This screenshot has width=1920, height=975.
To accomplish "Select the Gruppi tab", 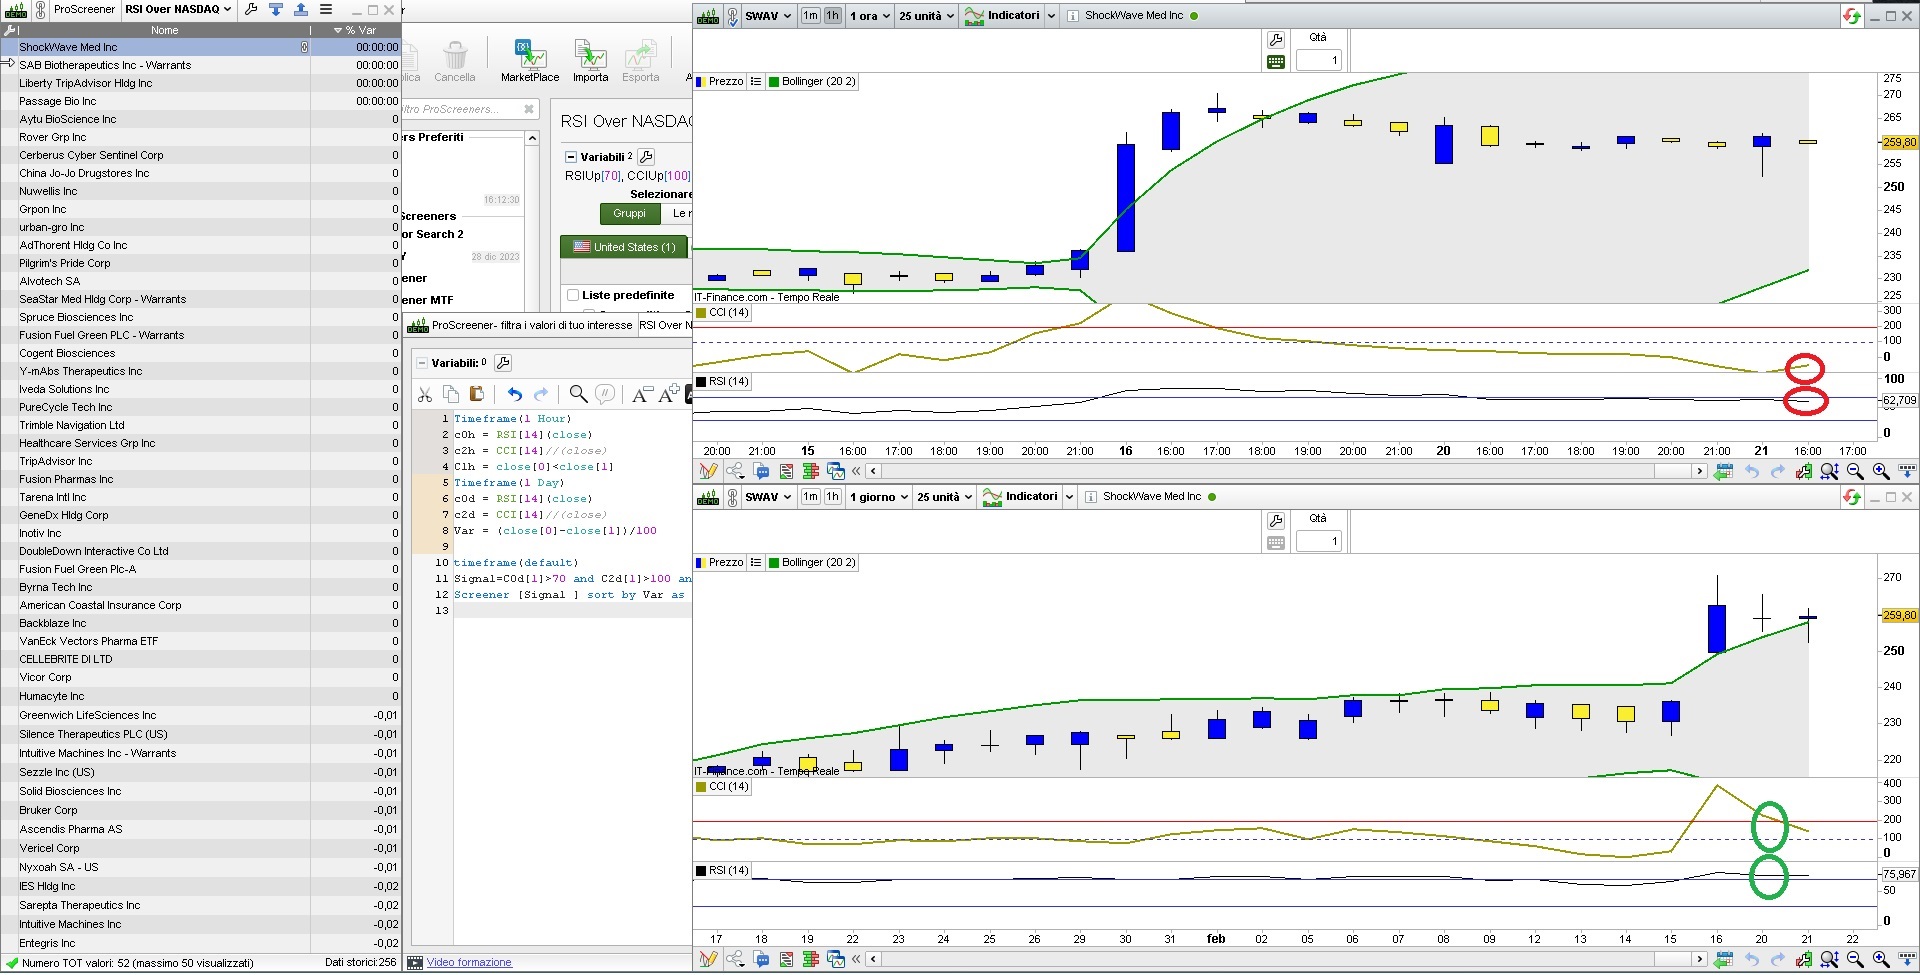I will (x=629, y=213).
